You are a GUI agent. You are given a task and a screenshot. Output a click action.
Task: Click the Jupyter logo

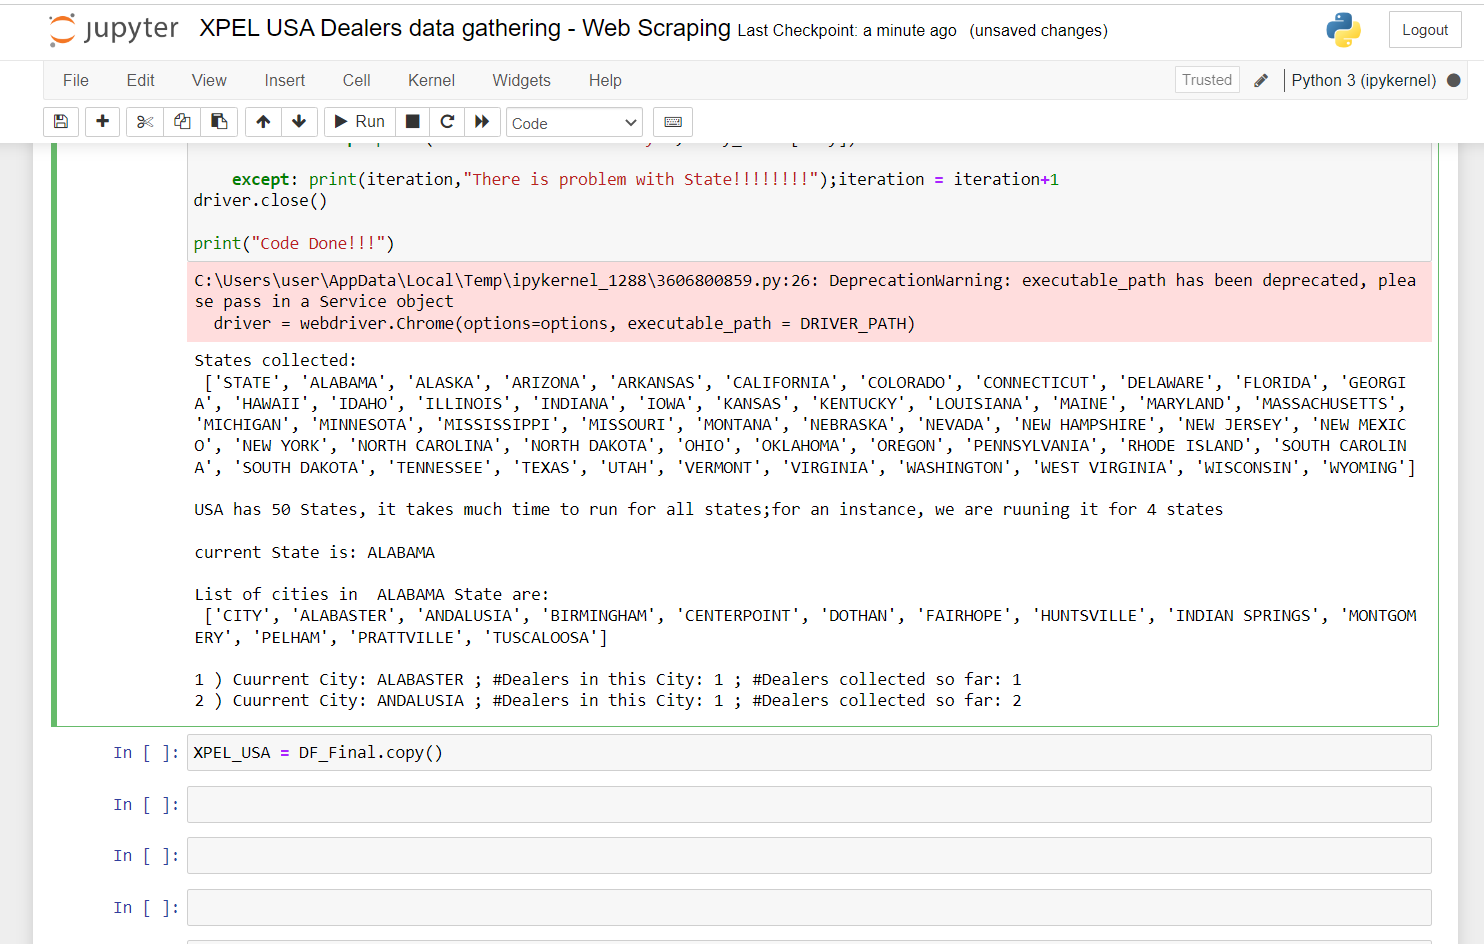pyautogui.click(x=113, y=30)
